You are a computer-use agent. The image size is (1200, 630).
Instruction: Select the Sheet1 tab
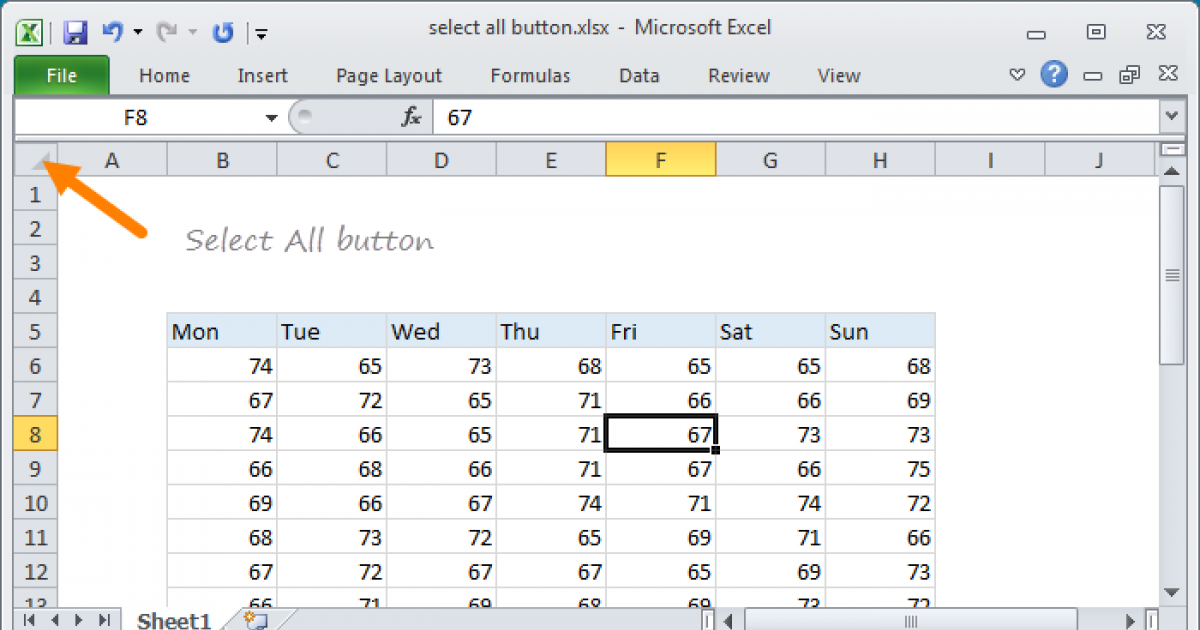[x=173, y=620]
